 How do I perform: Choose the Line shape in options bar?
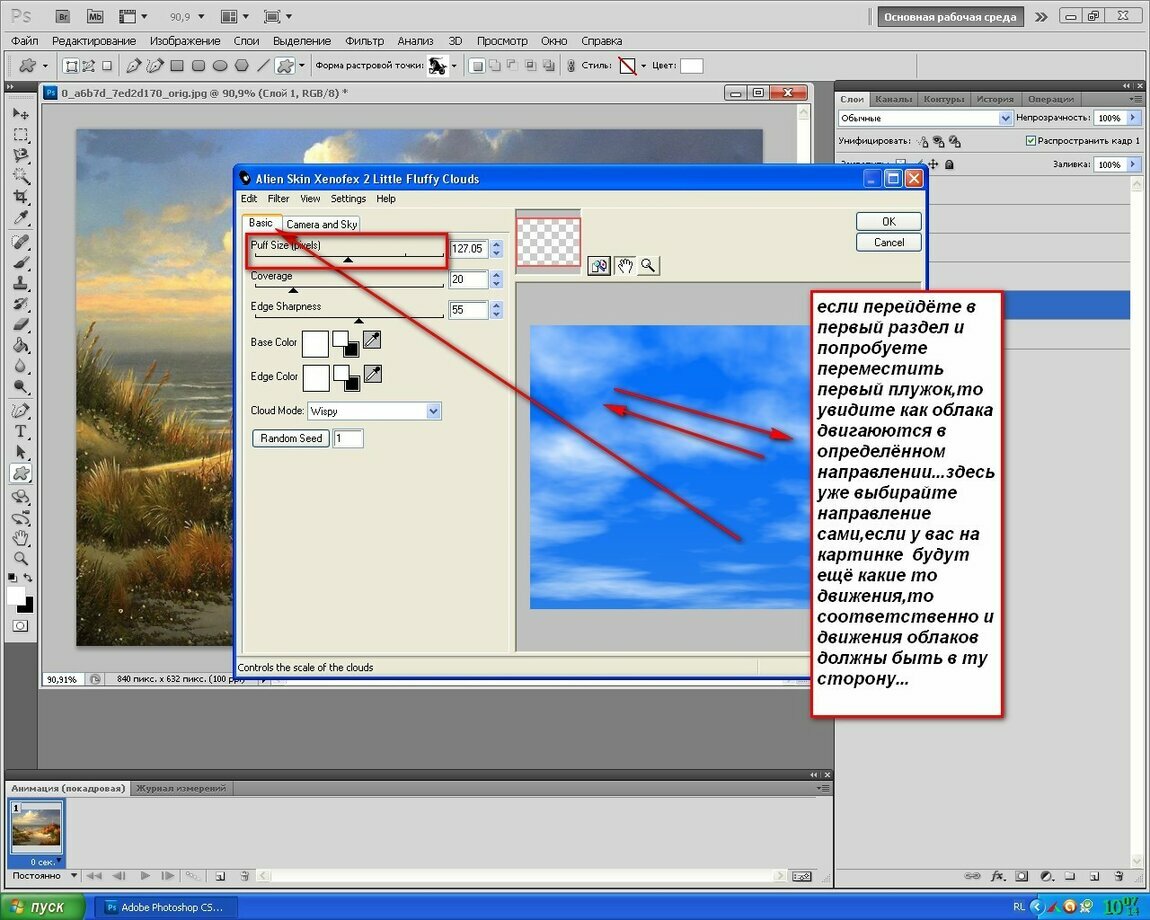pos(263,66)
